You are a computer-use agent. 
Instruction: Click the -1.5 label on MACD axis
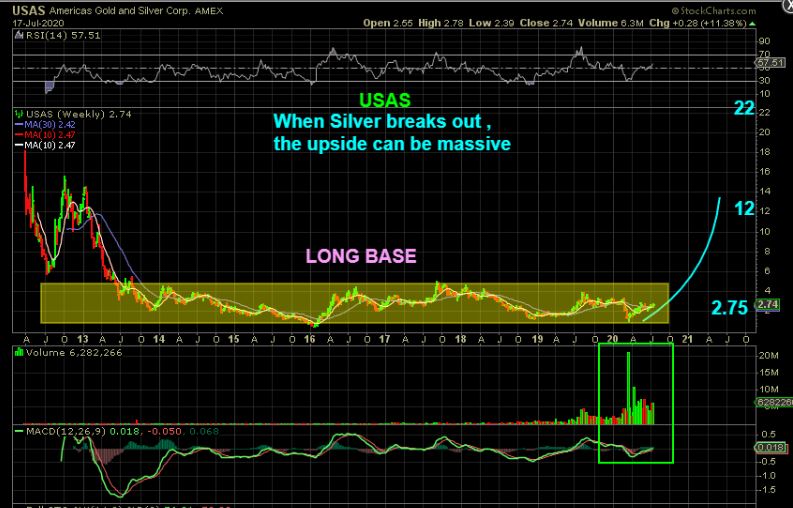pyautogui.click(x=768, y=490)
